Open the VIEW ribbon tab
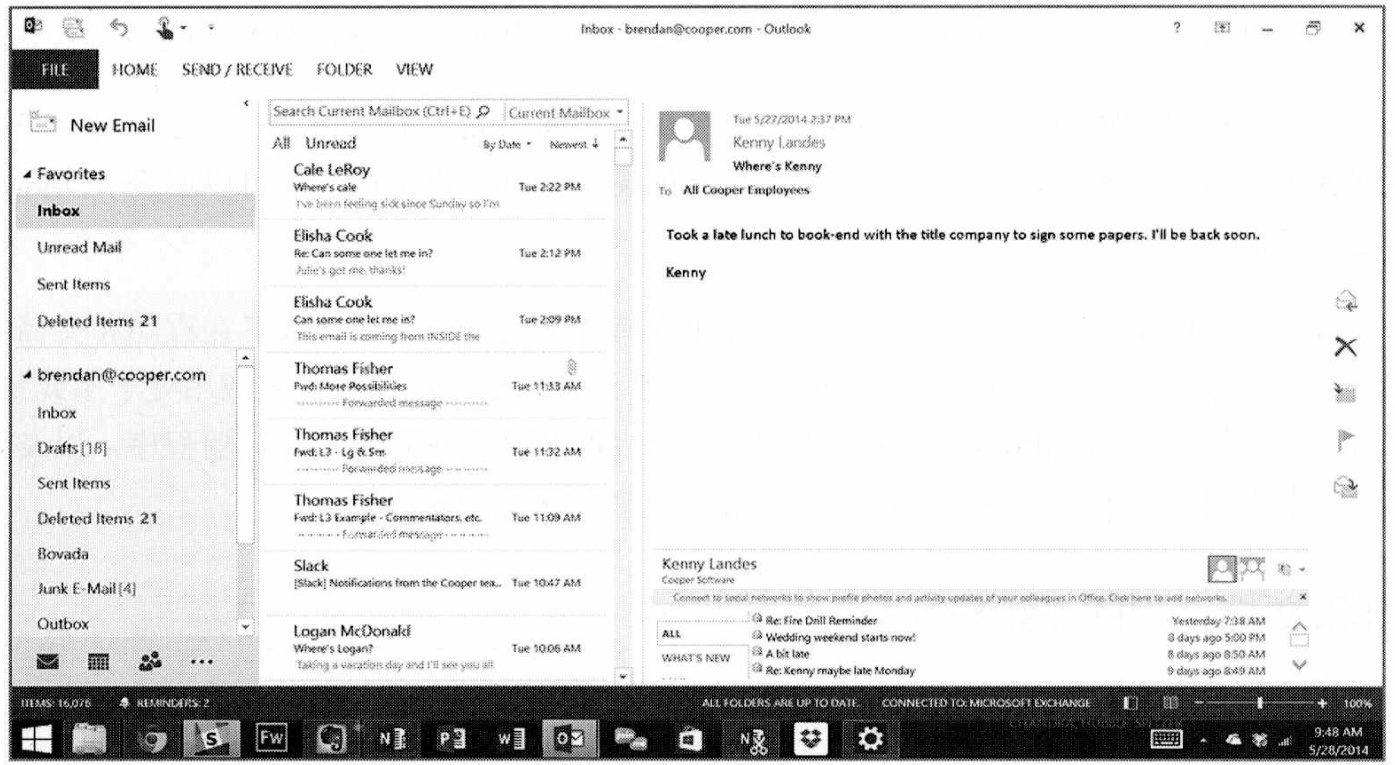This screenshot has width=1395, height=765. 414,70
